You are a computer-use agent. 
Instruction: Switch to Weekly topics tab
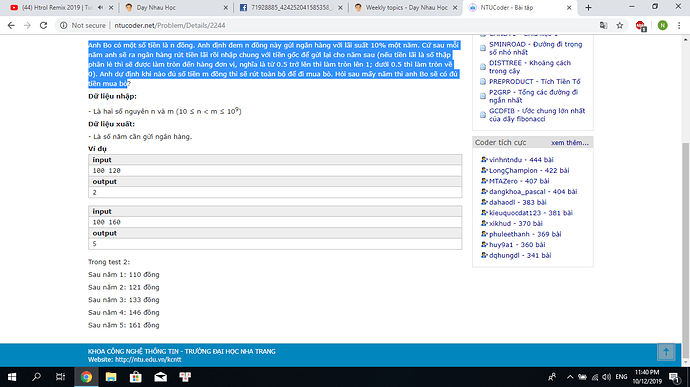pos(406,7)
